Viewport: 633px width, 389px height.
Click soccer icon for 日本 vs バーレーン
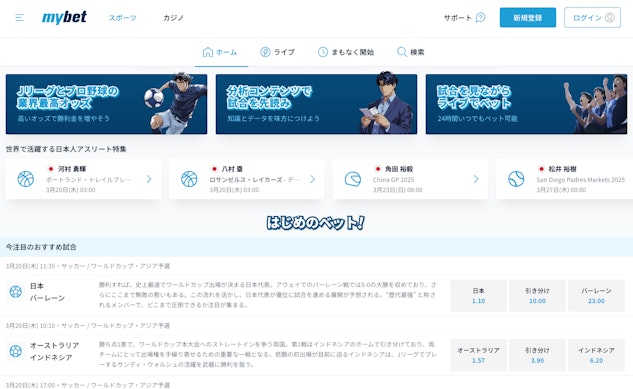click(x=16, y=291)
